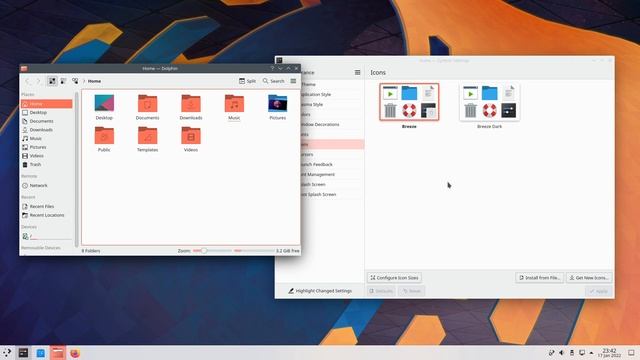This screenshot has width=640, height=360.
Task: Open System Settings sidebar hamburger menu
Action: [358, 73]
